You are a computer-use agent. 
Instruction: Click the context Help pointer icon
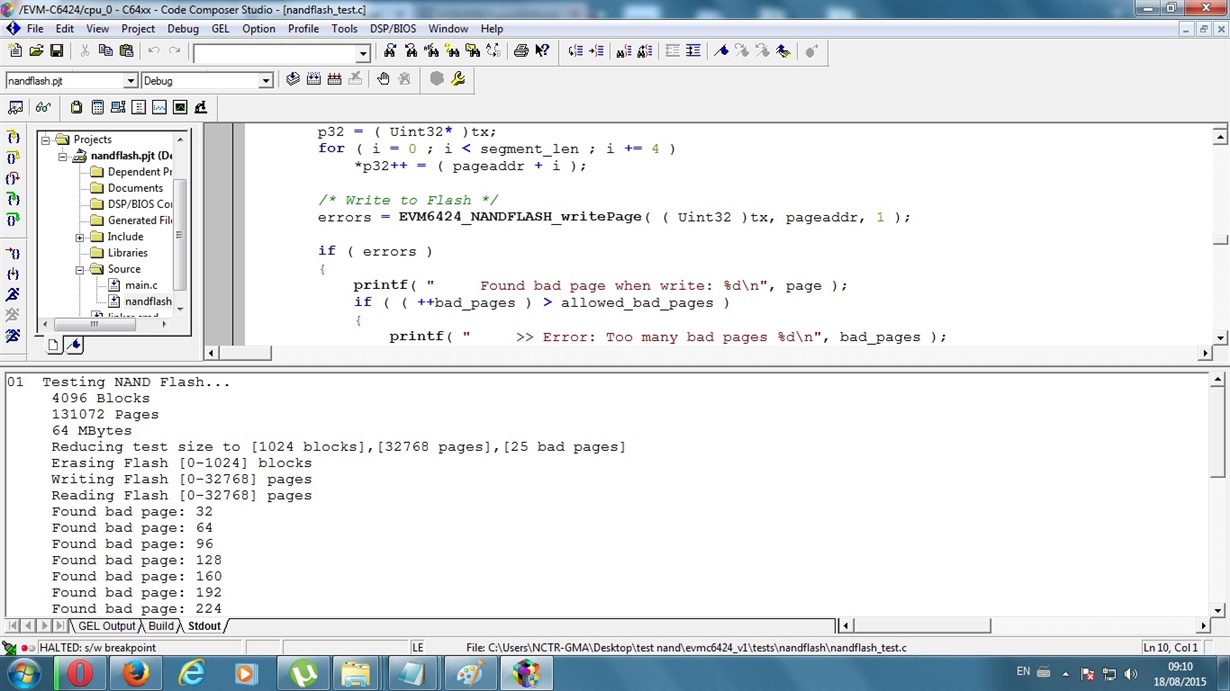tap(542, 51)
